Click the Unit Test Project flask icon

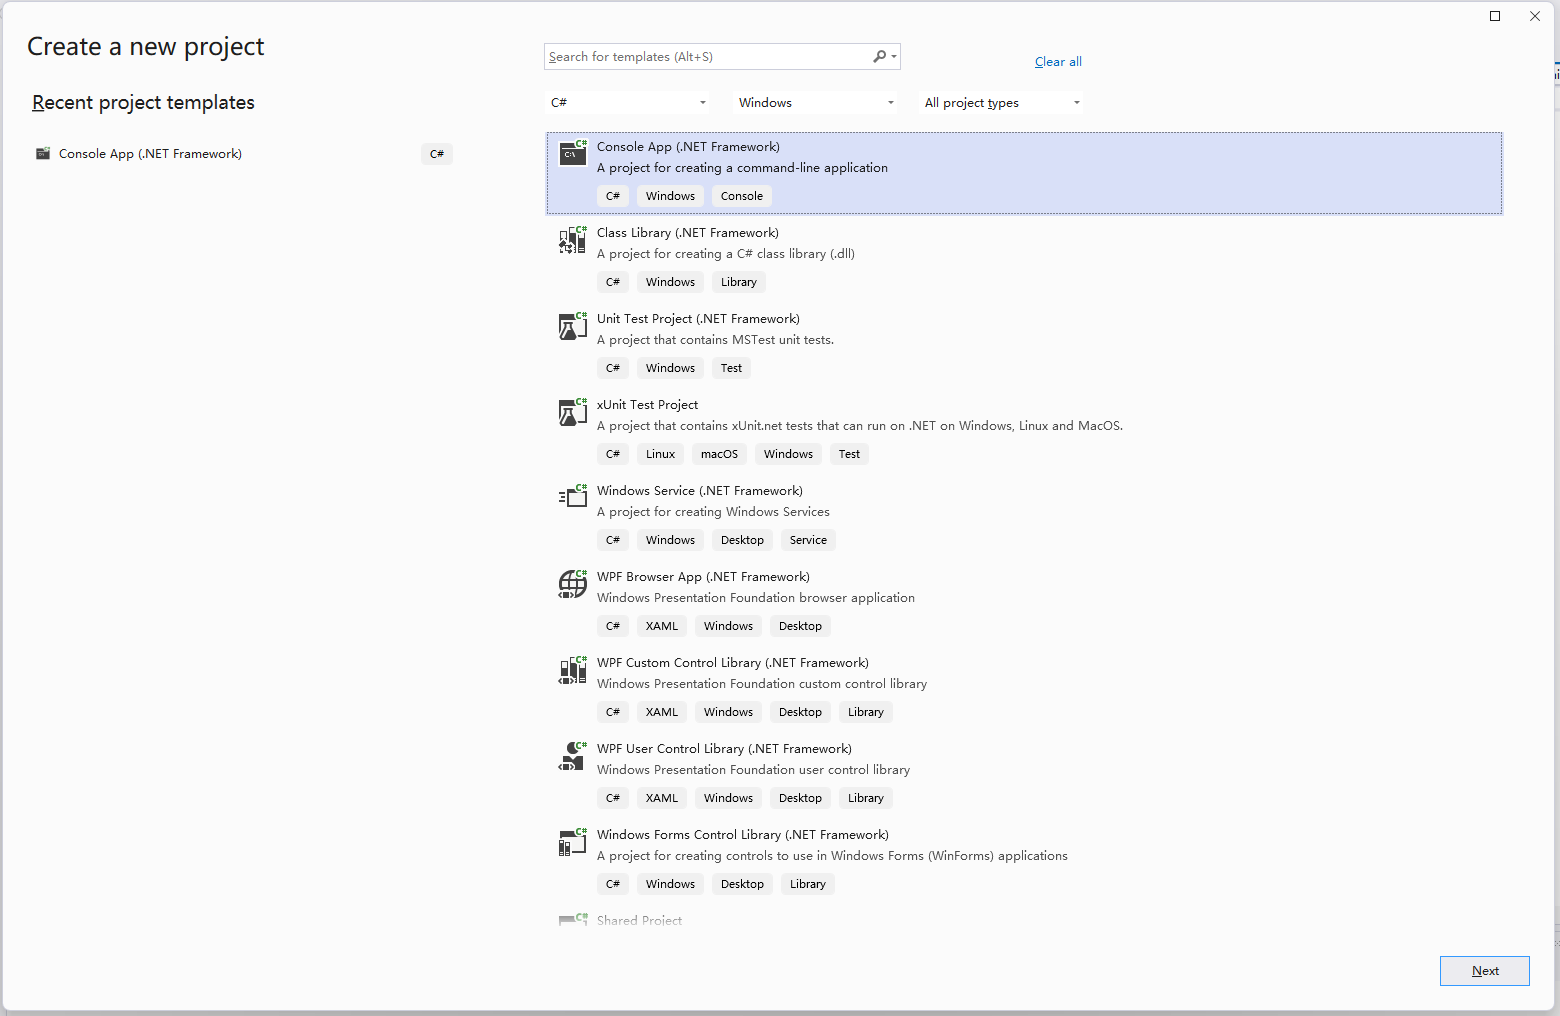(x=573, y=326)
